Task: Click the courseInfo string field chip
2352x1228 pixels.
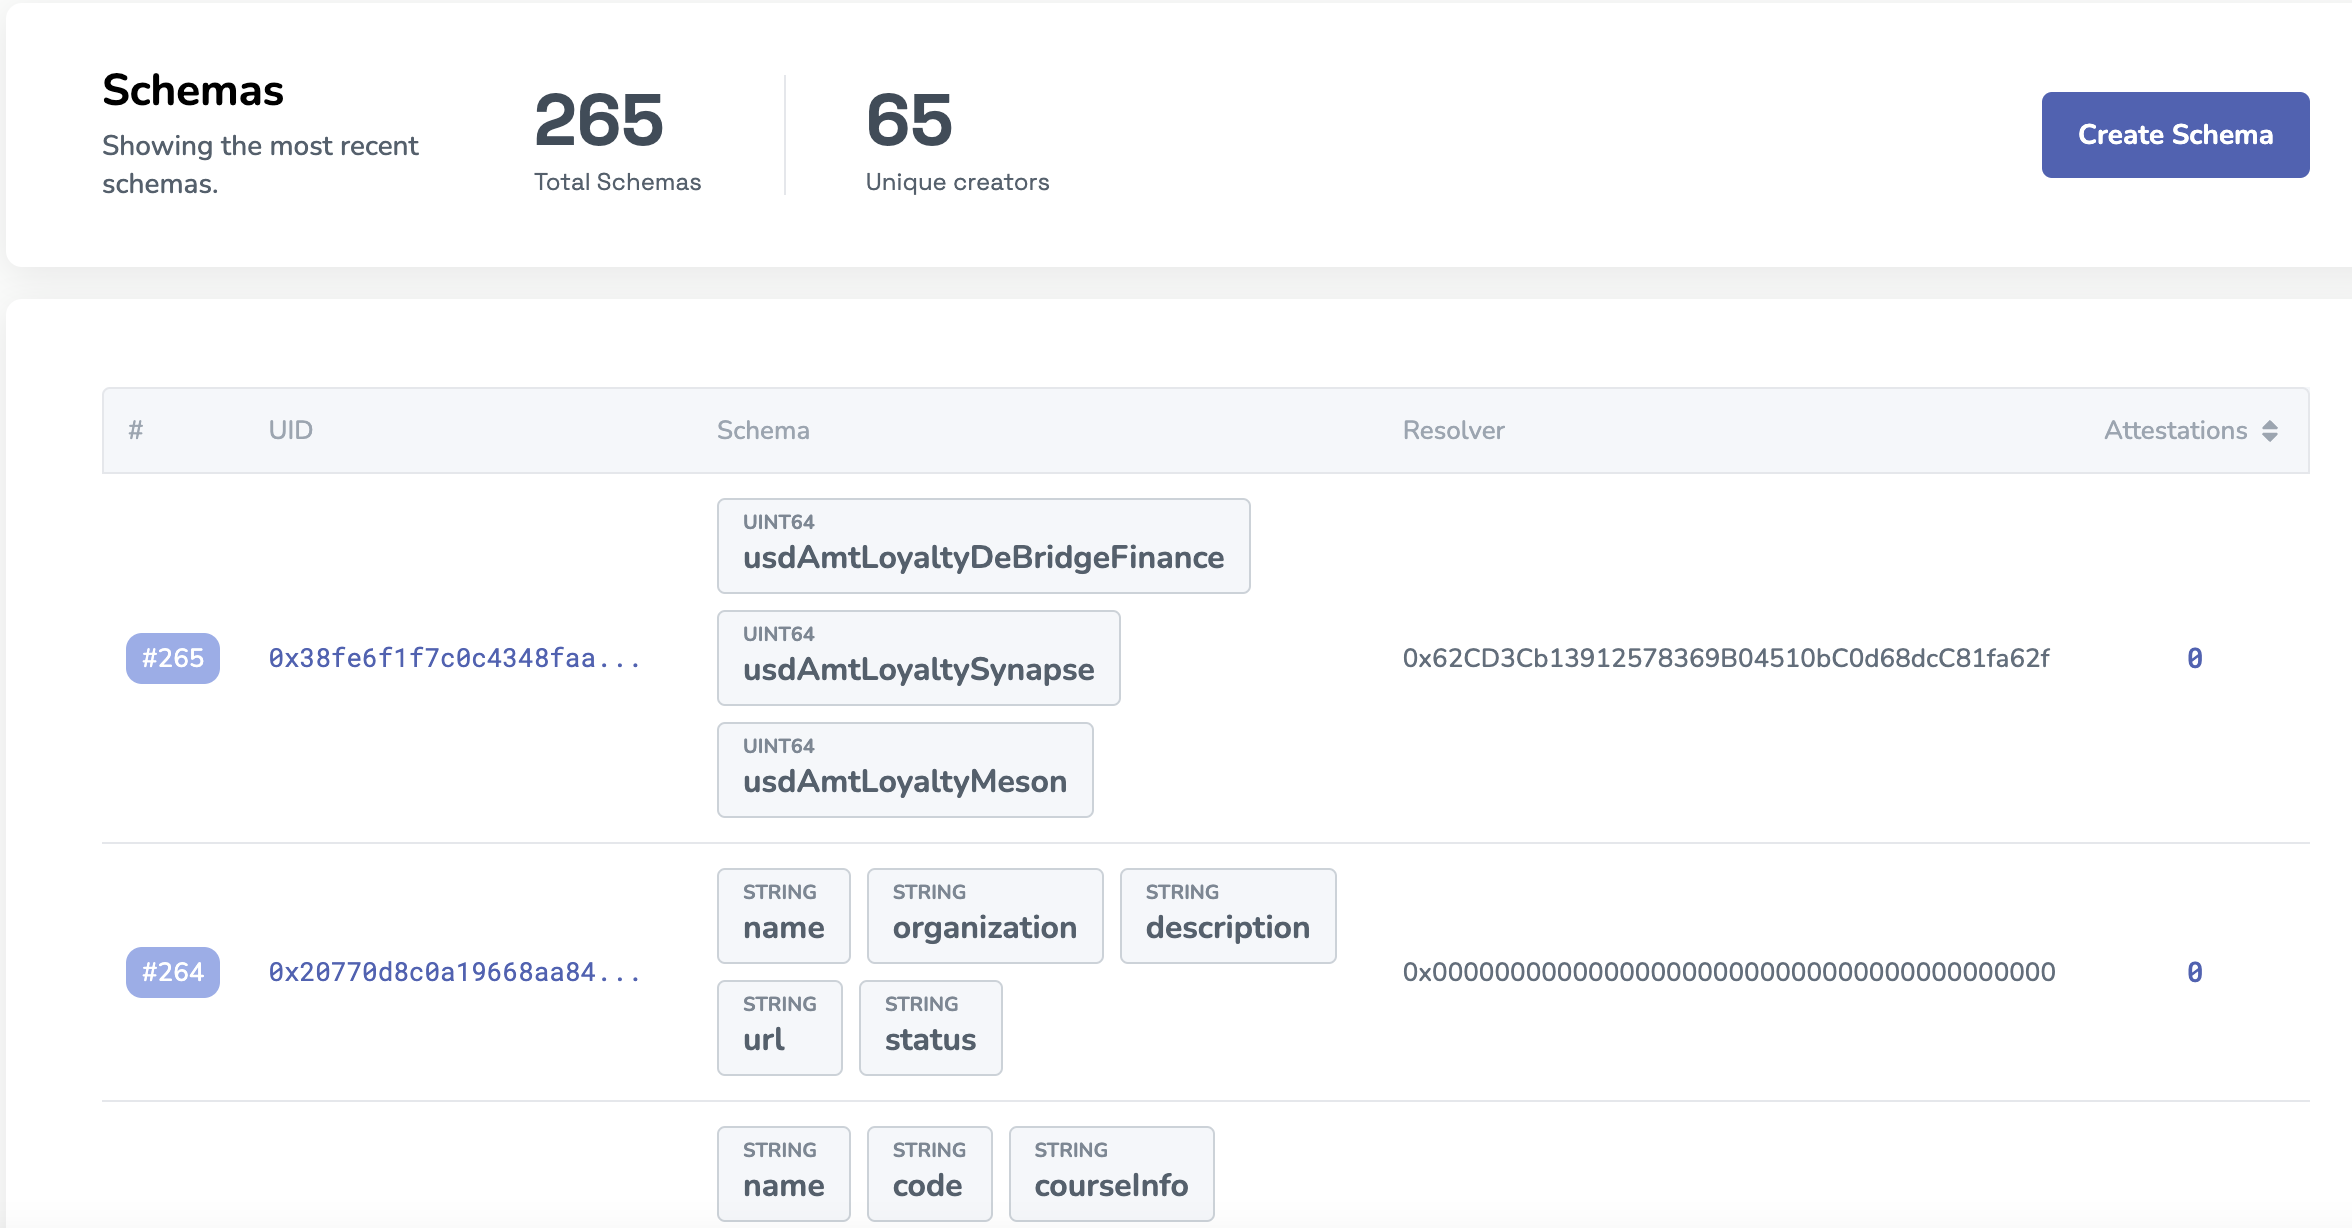Action: (x=1110, y=1174)
